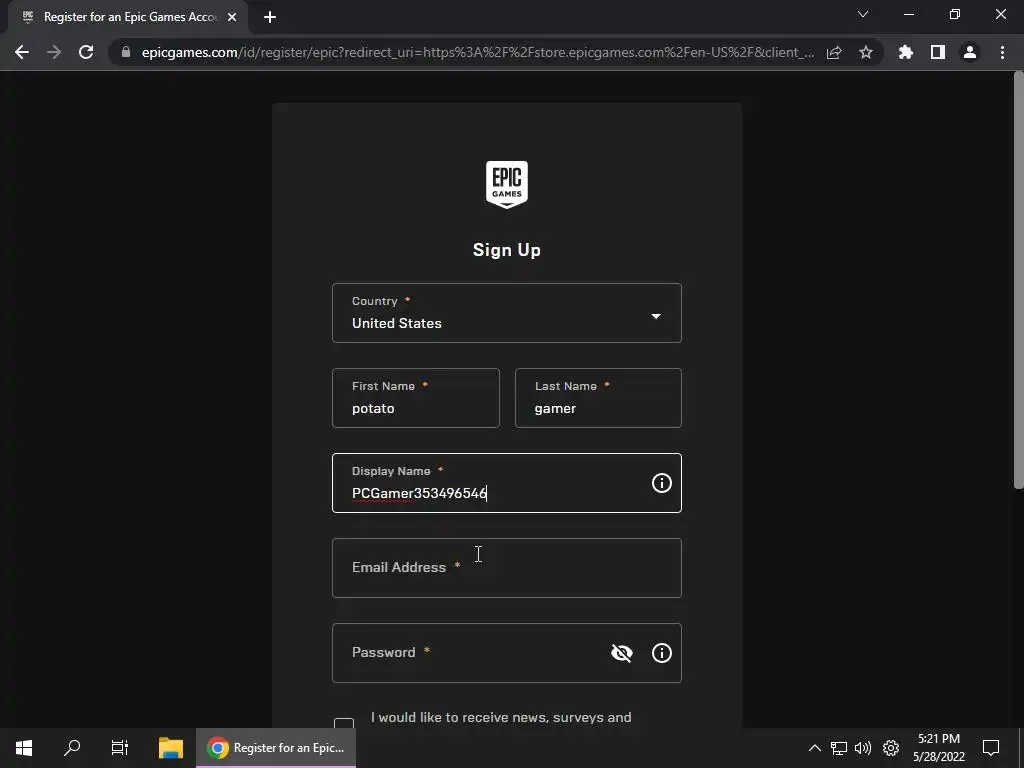Open settings gear tray icon
Image resolution: width=1024 pixels, height=768 pixels.
(891, 748)
